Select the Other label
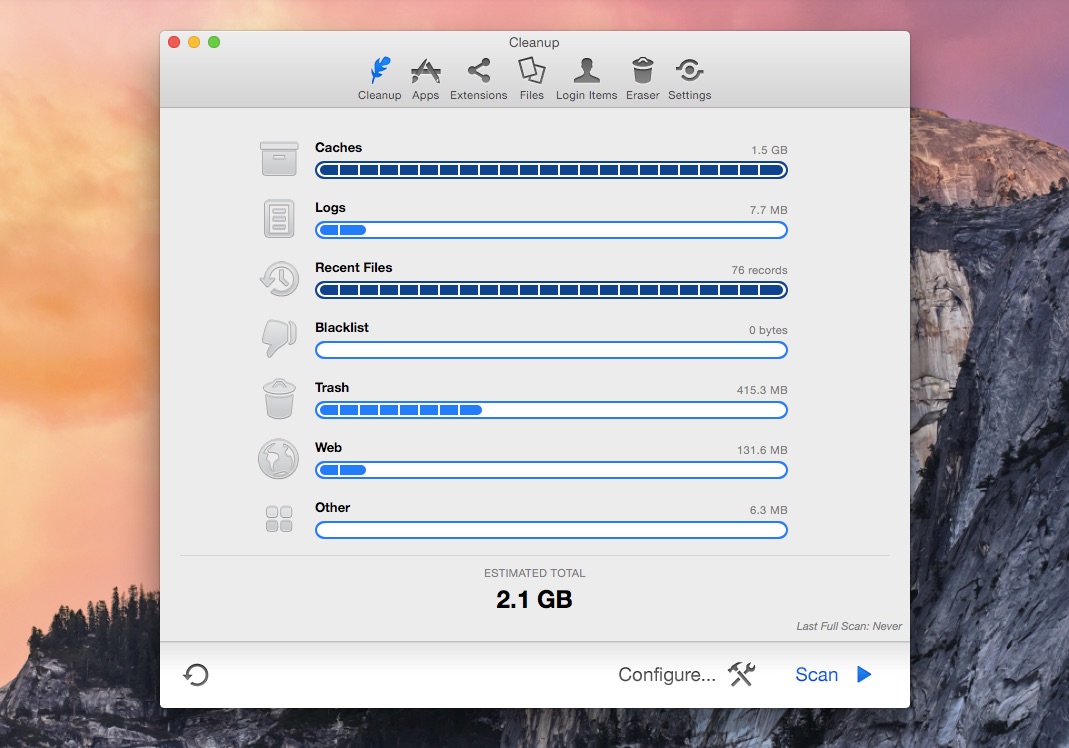Viewport: 1069px width, 748px height. pyautogui.click(x=332, y=507)
